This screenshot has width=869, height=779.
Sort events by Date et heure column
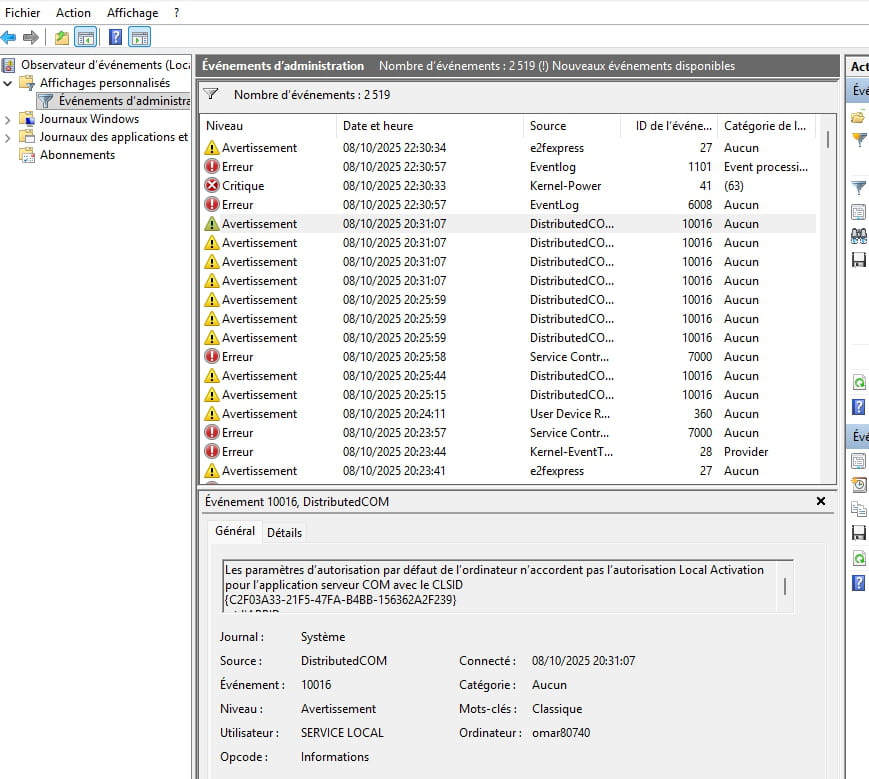tap(430, 126)
